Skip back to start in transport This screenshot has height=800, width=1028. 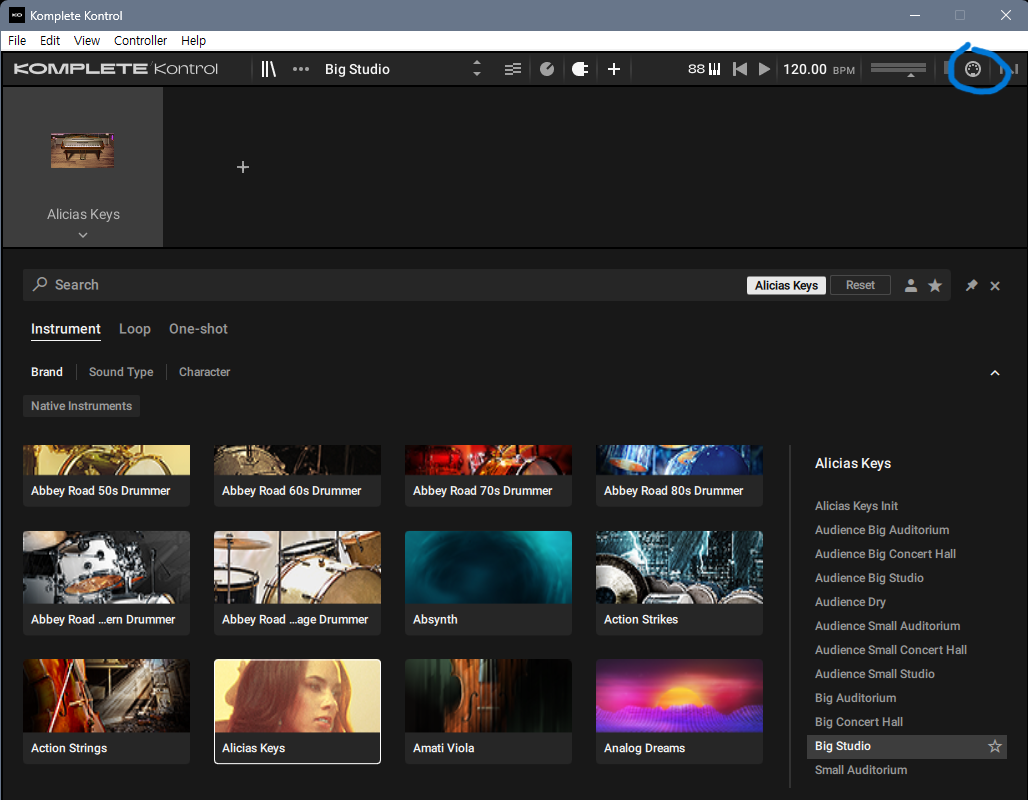(740, 69)
